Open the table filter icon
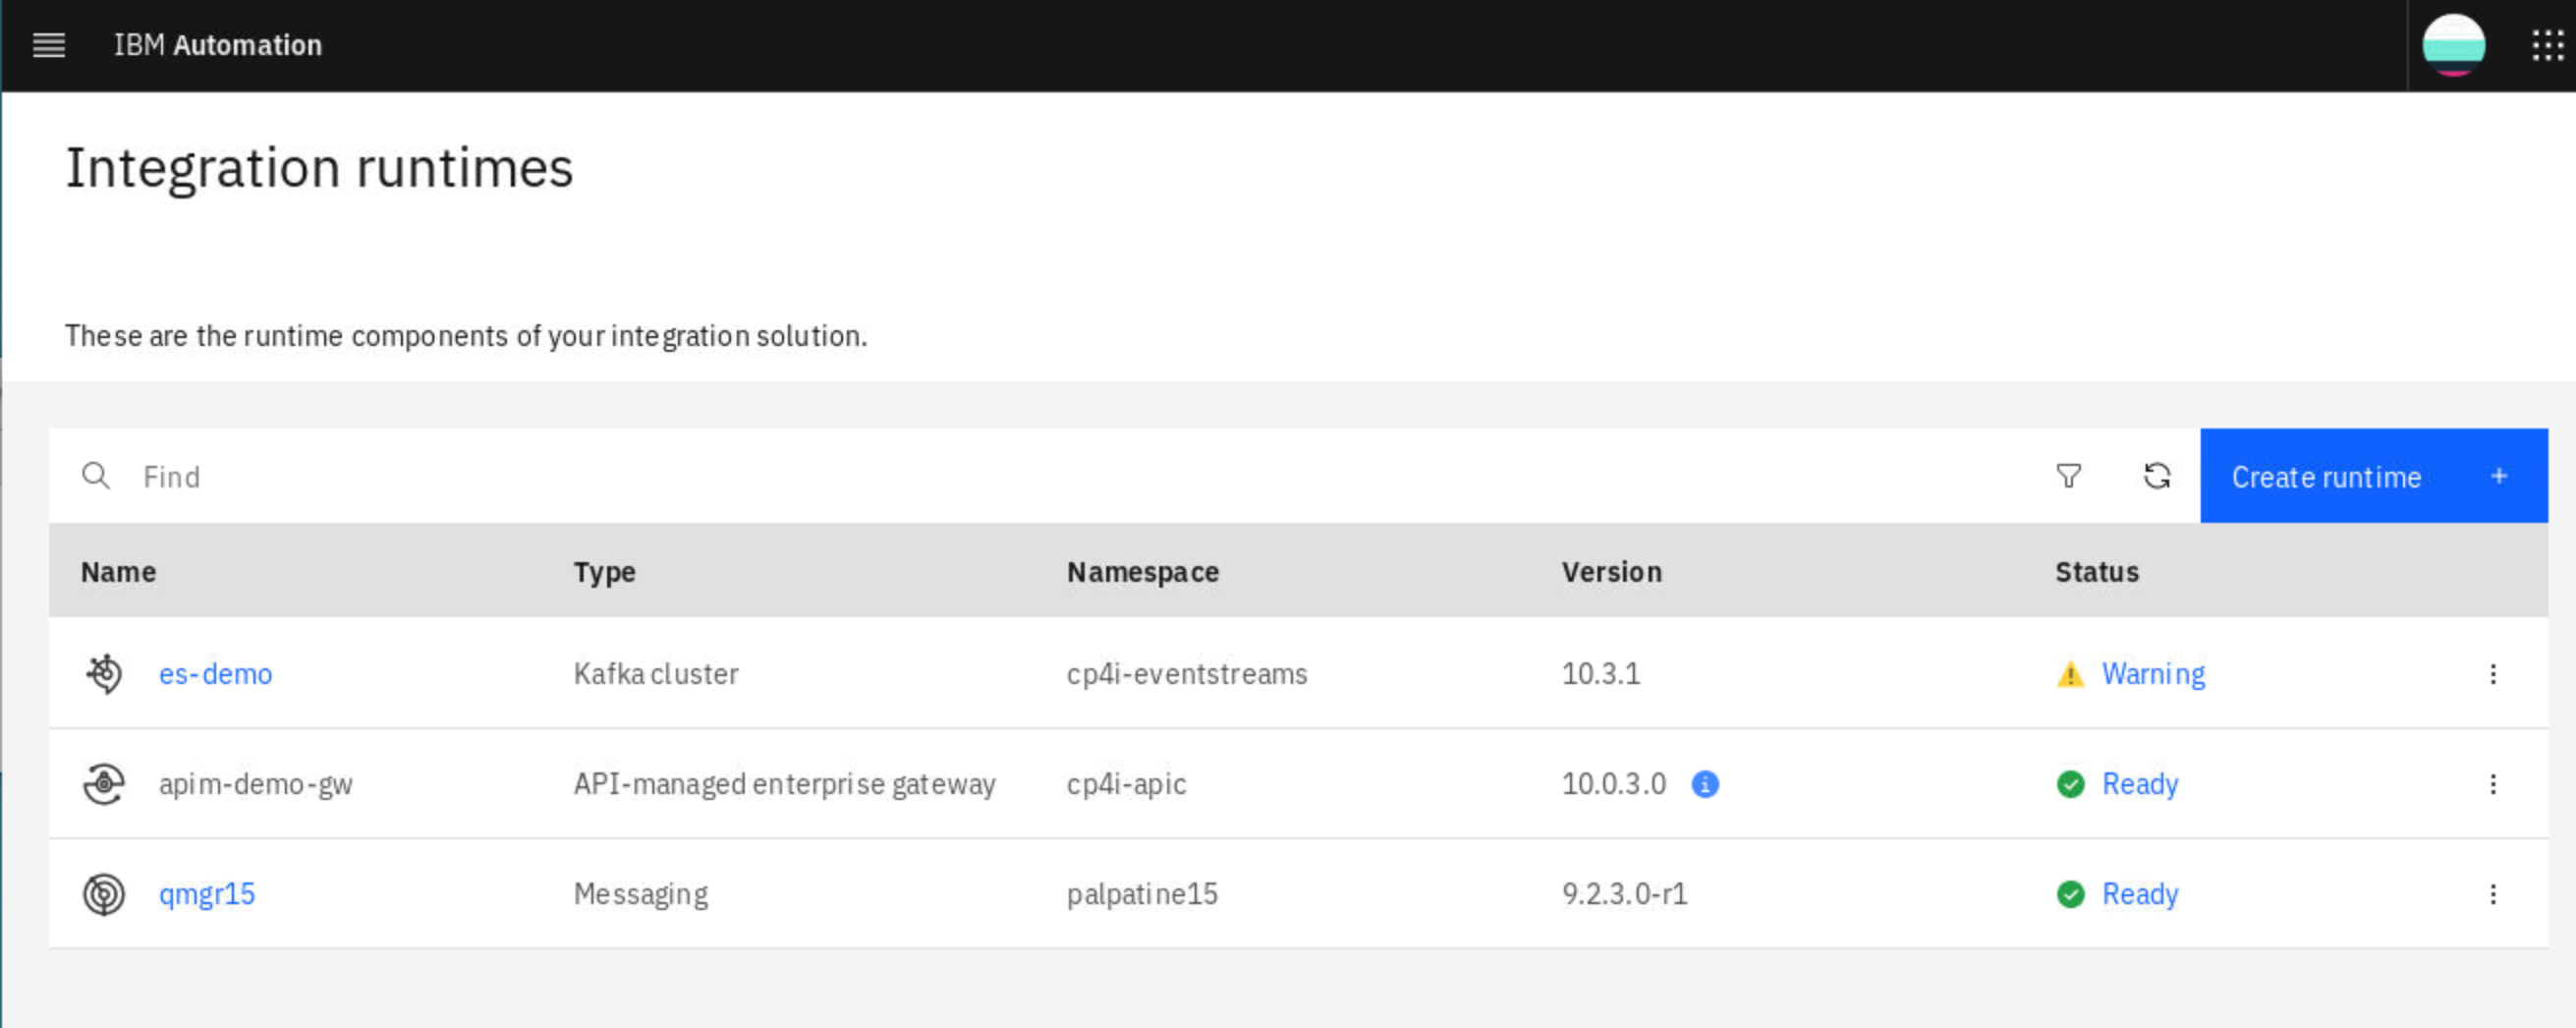The image size is (2576, 1028). [x=2068, y=476]
